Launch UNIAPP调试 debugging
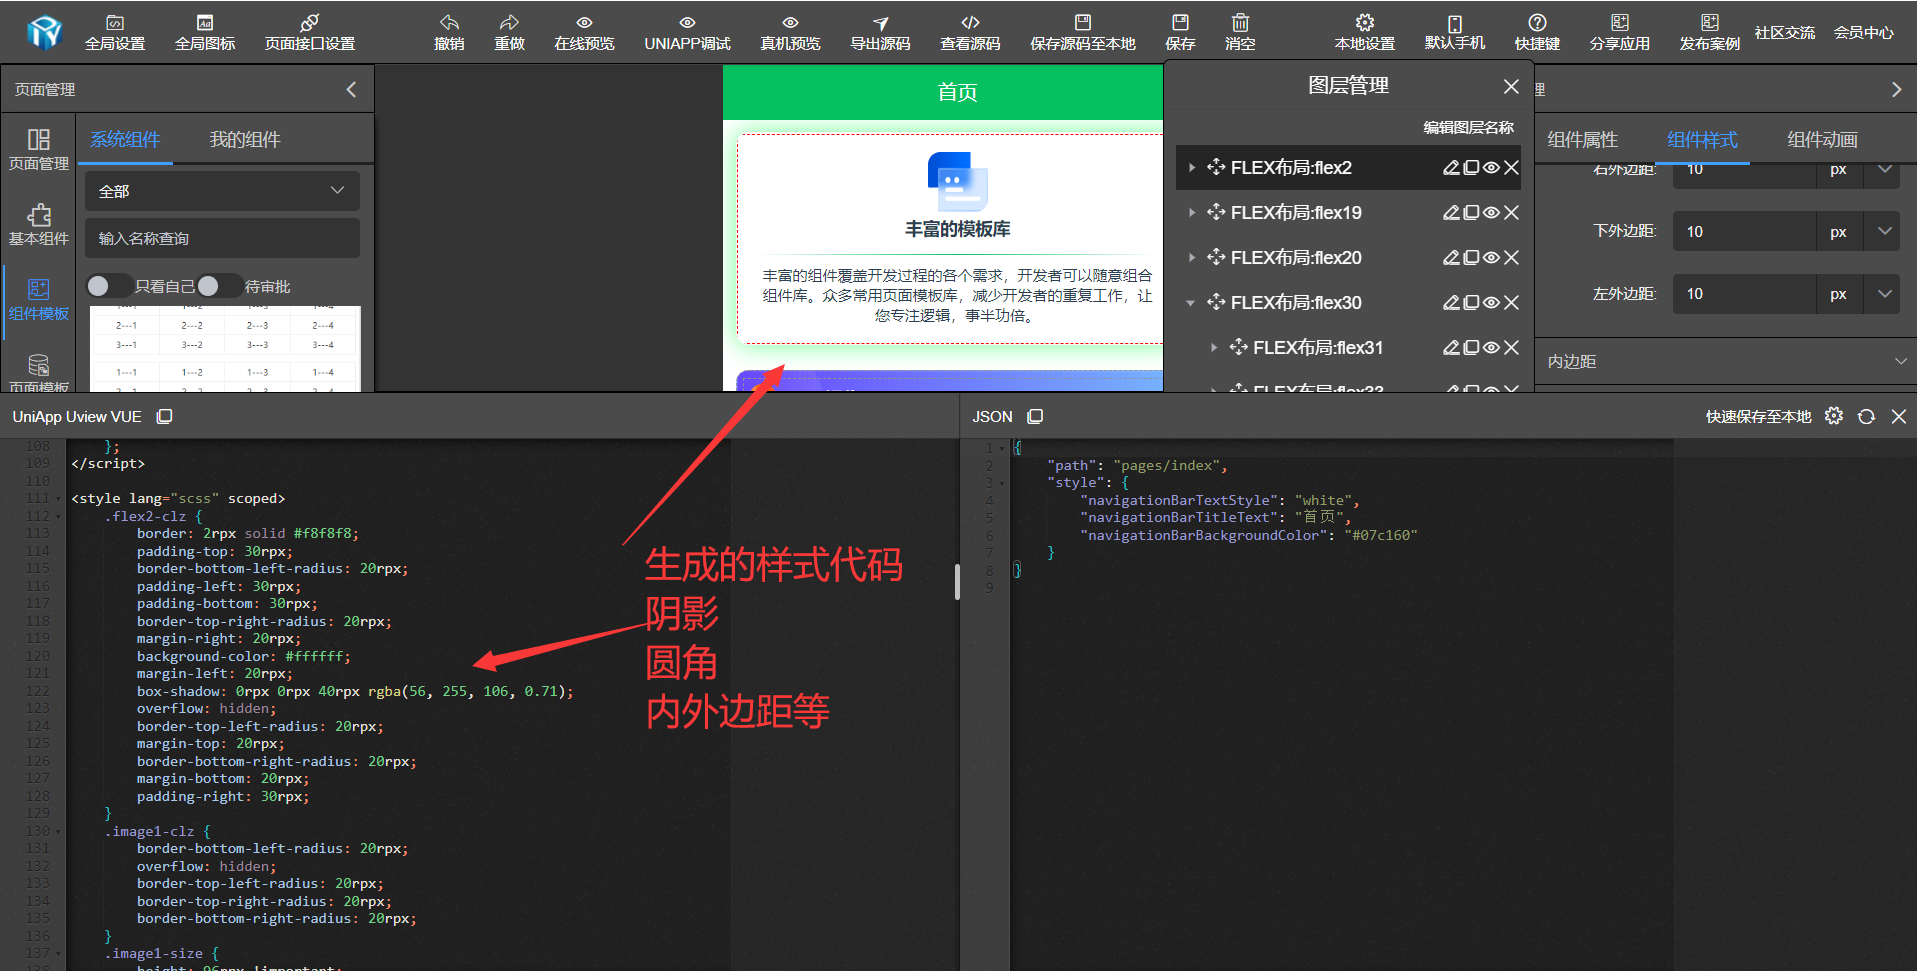This screenshot has height=971, width=1917. (x=687, y=33)
